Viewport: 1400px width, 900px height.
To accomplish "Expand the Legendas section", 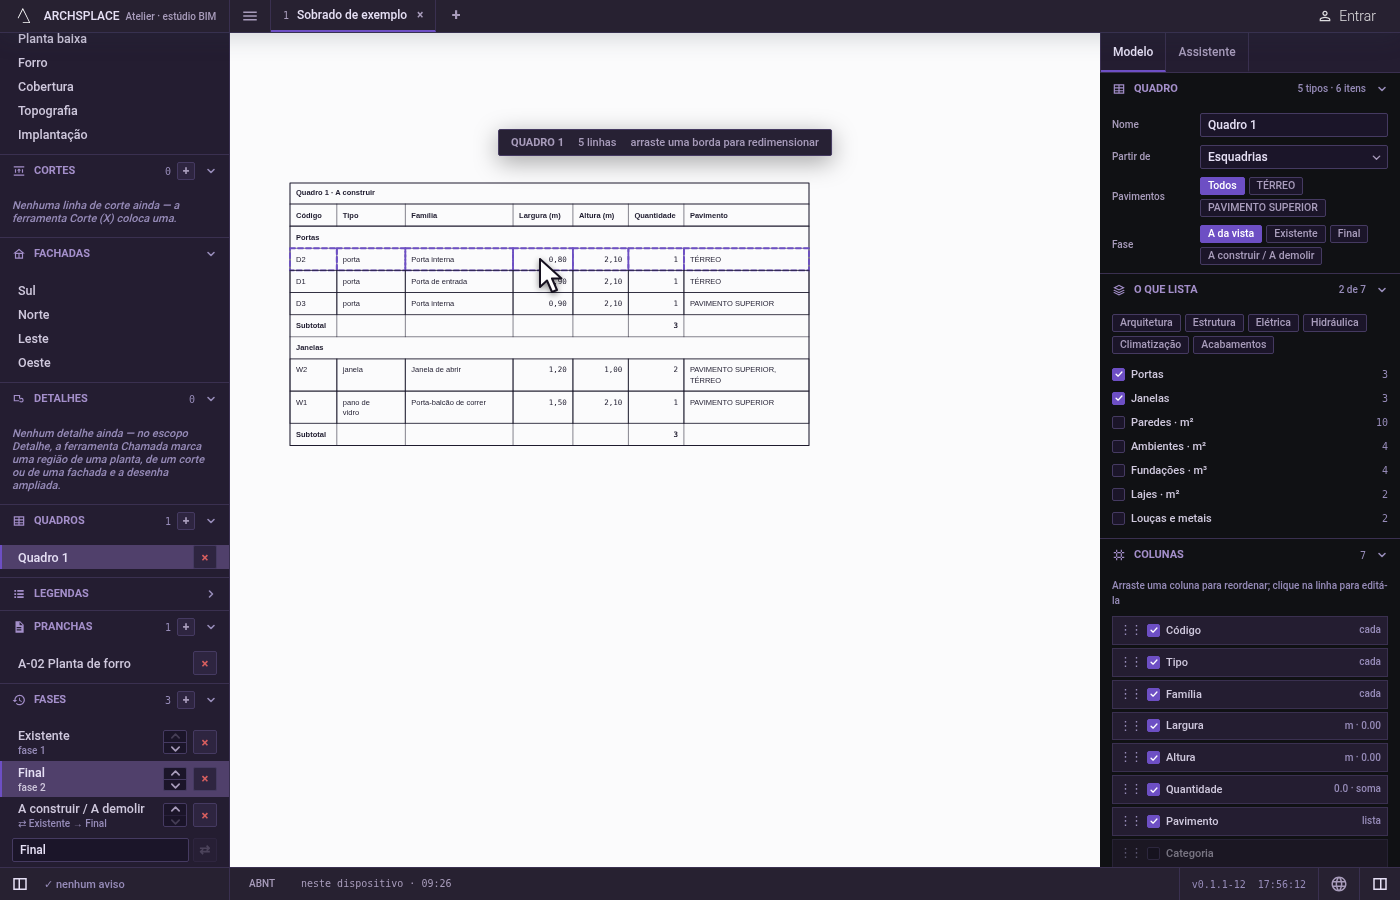I will [114, 594].
